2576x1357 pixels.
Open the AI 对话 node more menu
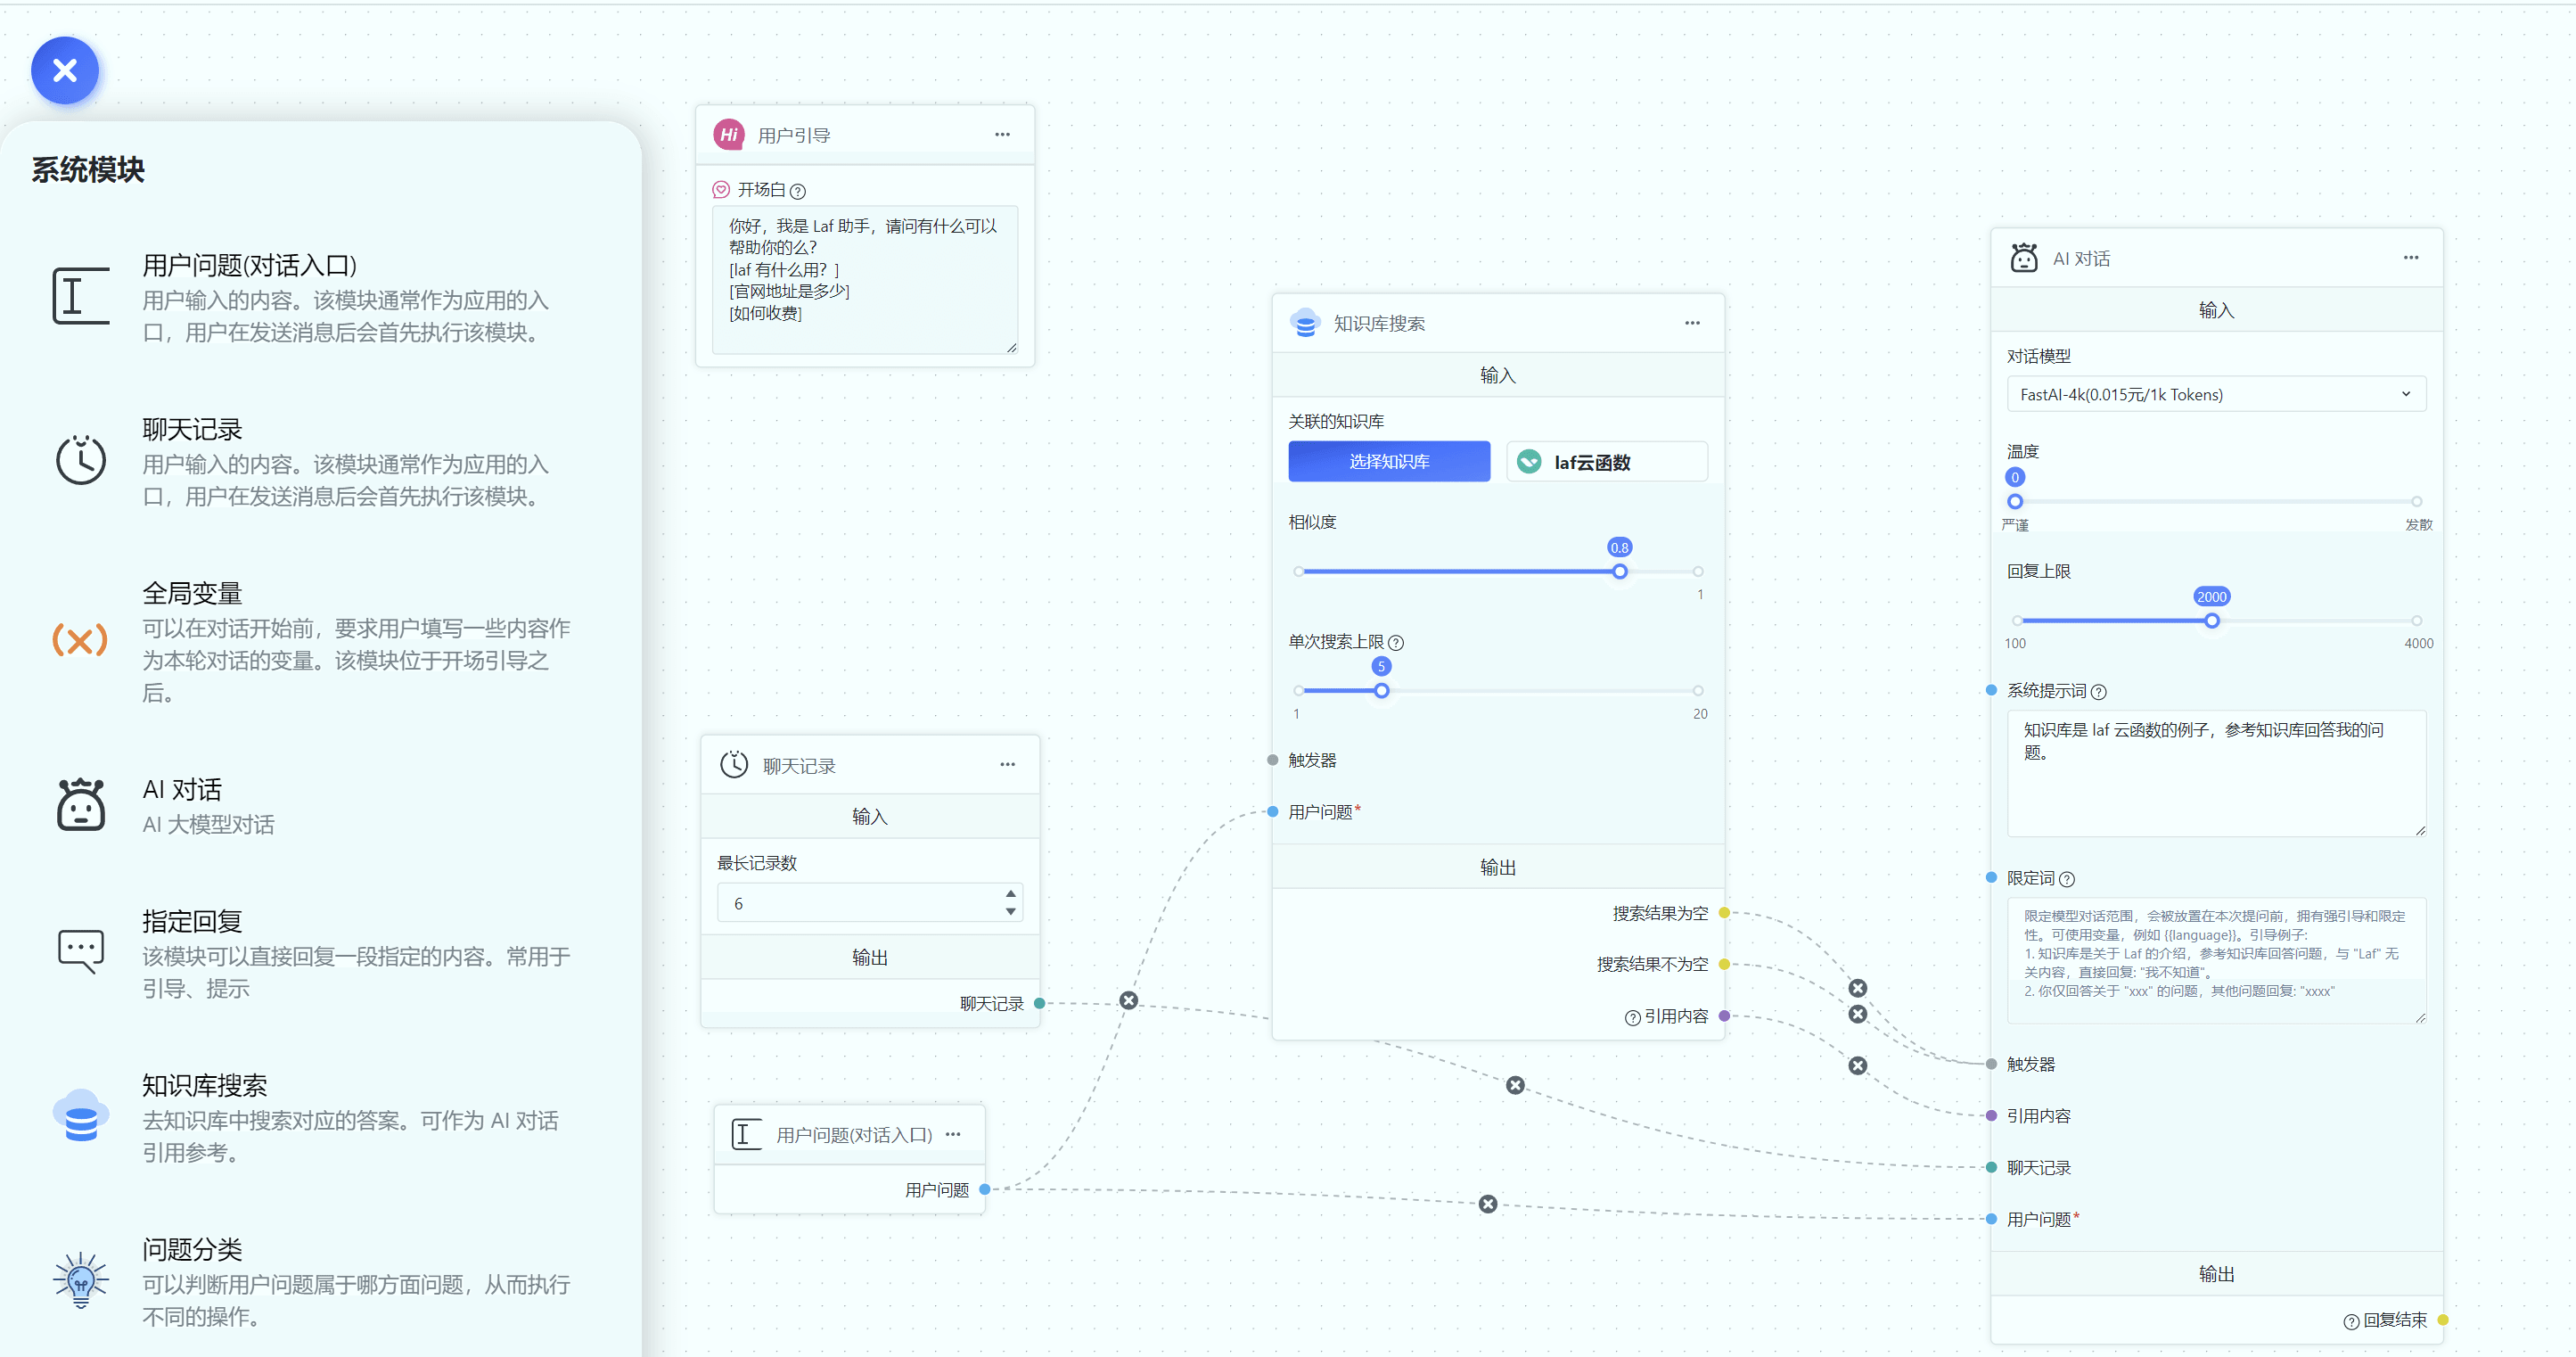[x=2411, y=258]
